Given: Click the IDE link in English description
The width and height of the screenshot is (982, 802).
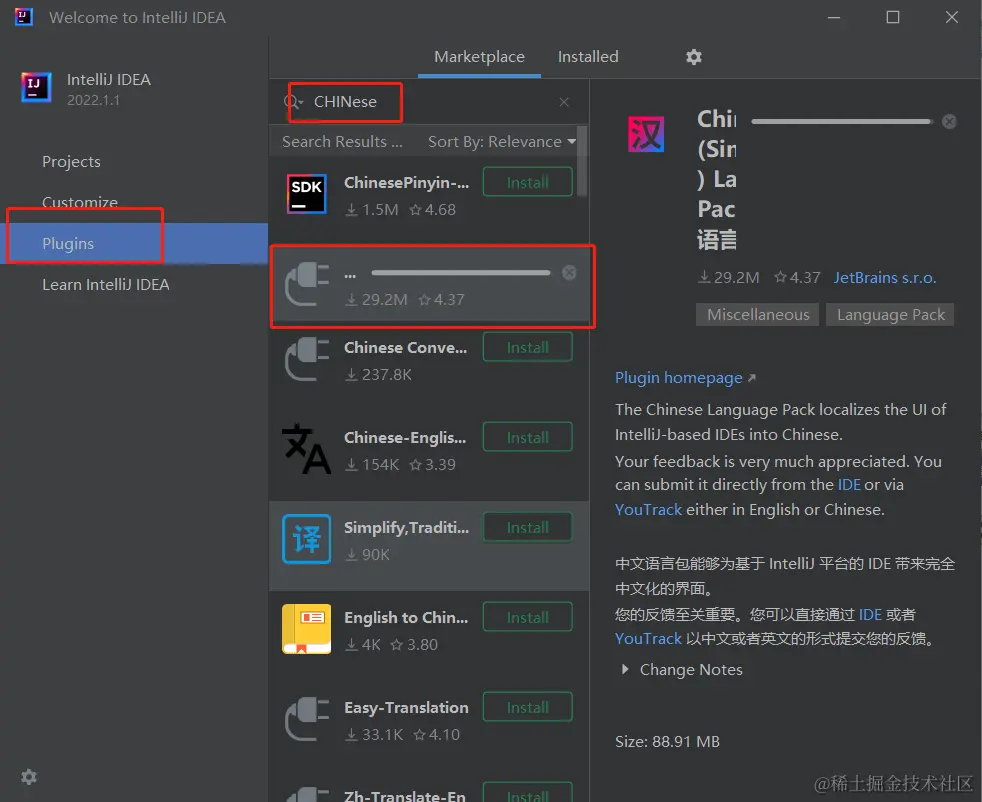Looking at the screenshot, I should 849,485.
